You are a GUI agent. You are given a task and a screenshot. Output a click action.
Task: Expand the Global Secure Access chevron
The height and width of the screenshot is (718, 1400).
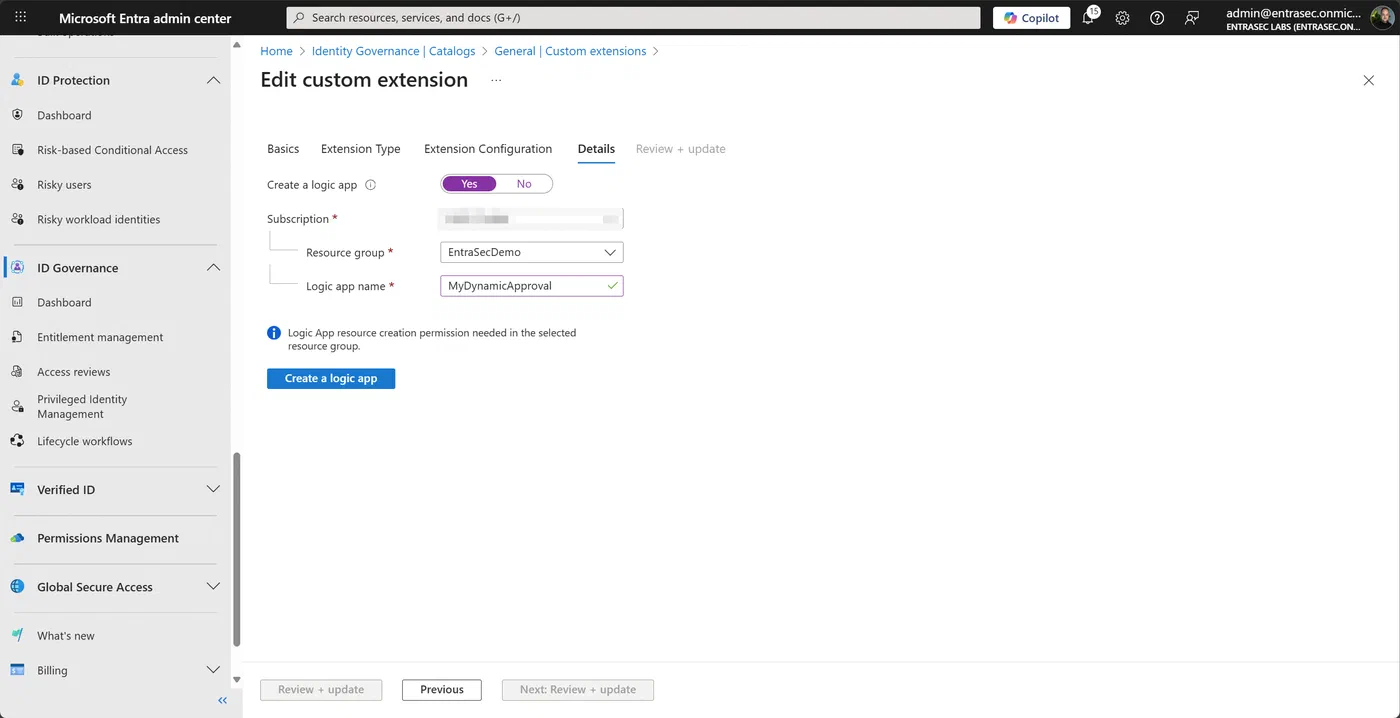[x=213, y=587]
